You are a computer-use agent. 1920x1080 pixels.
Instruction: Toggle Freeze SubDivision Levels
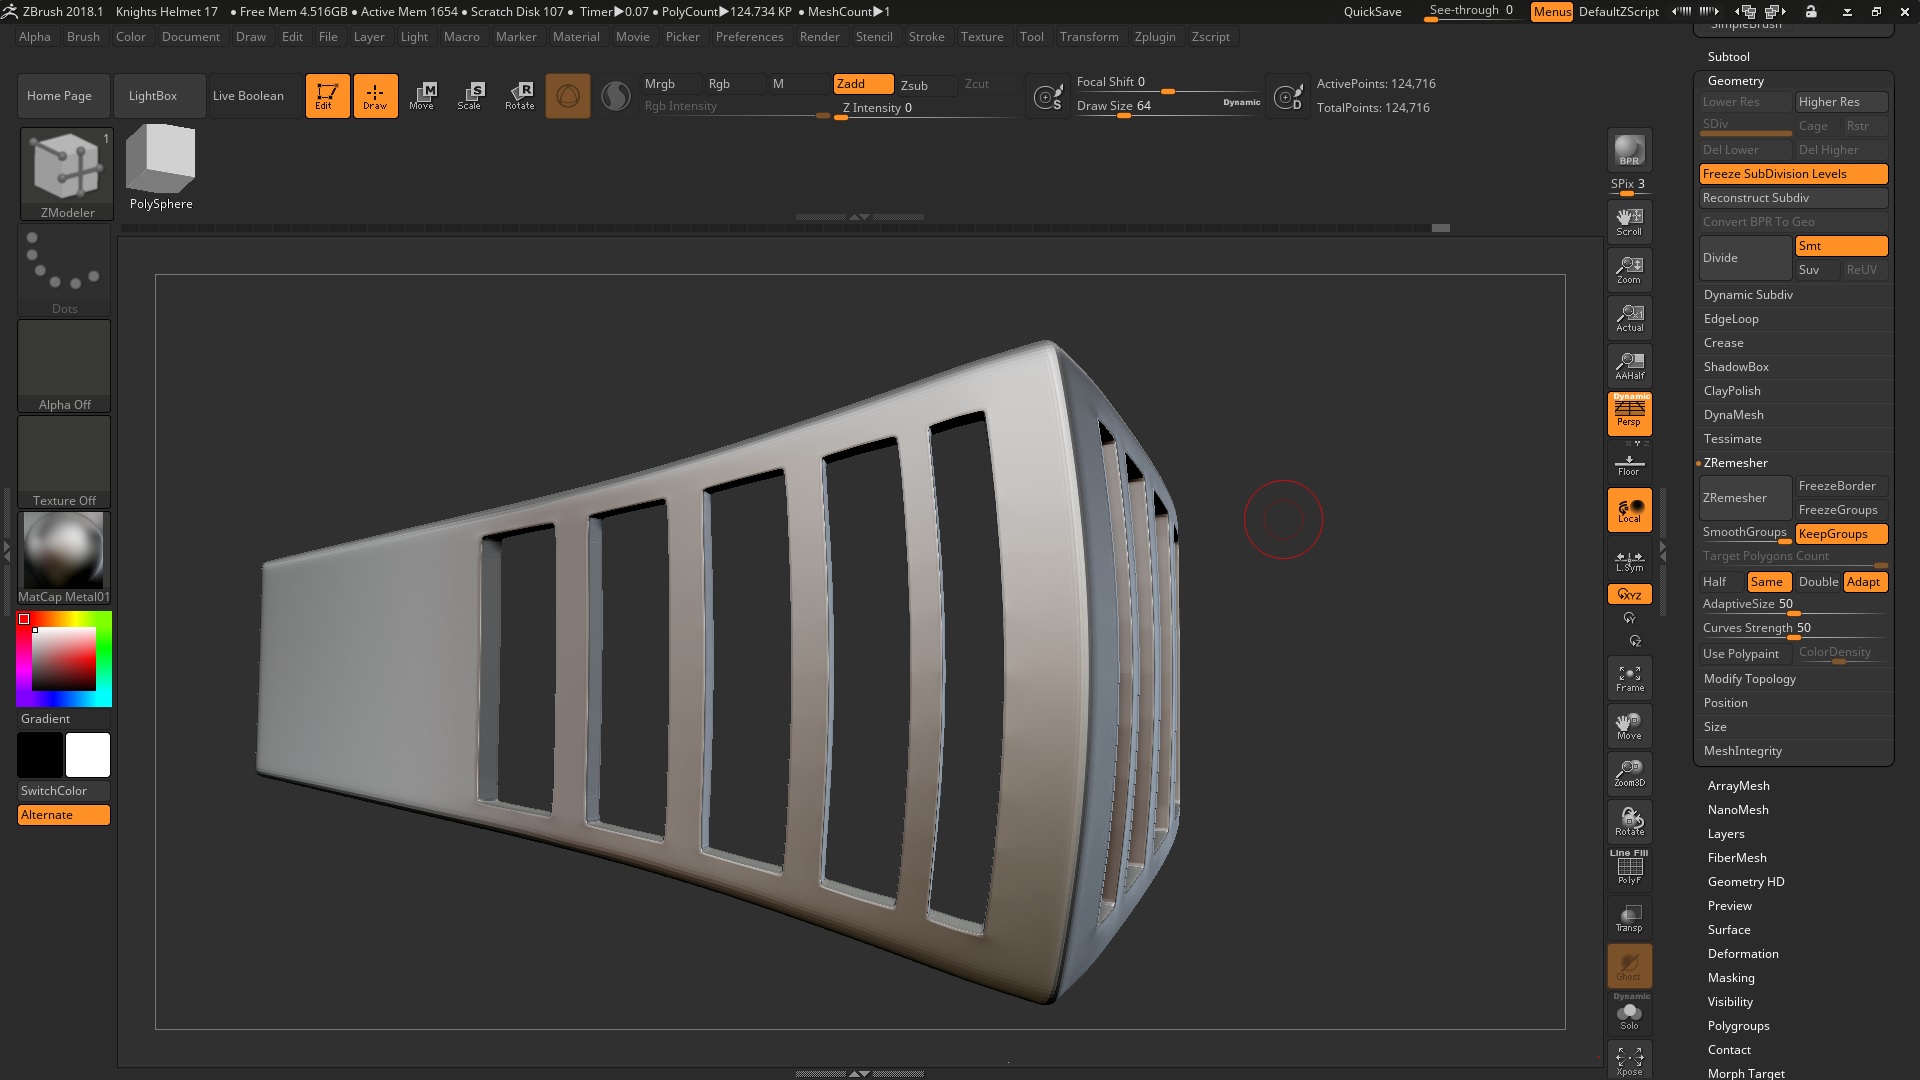(x=1793, y=174)
